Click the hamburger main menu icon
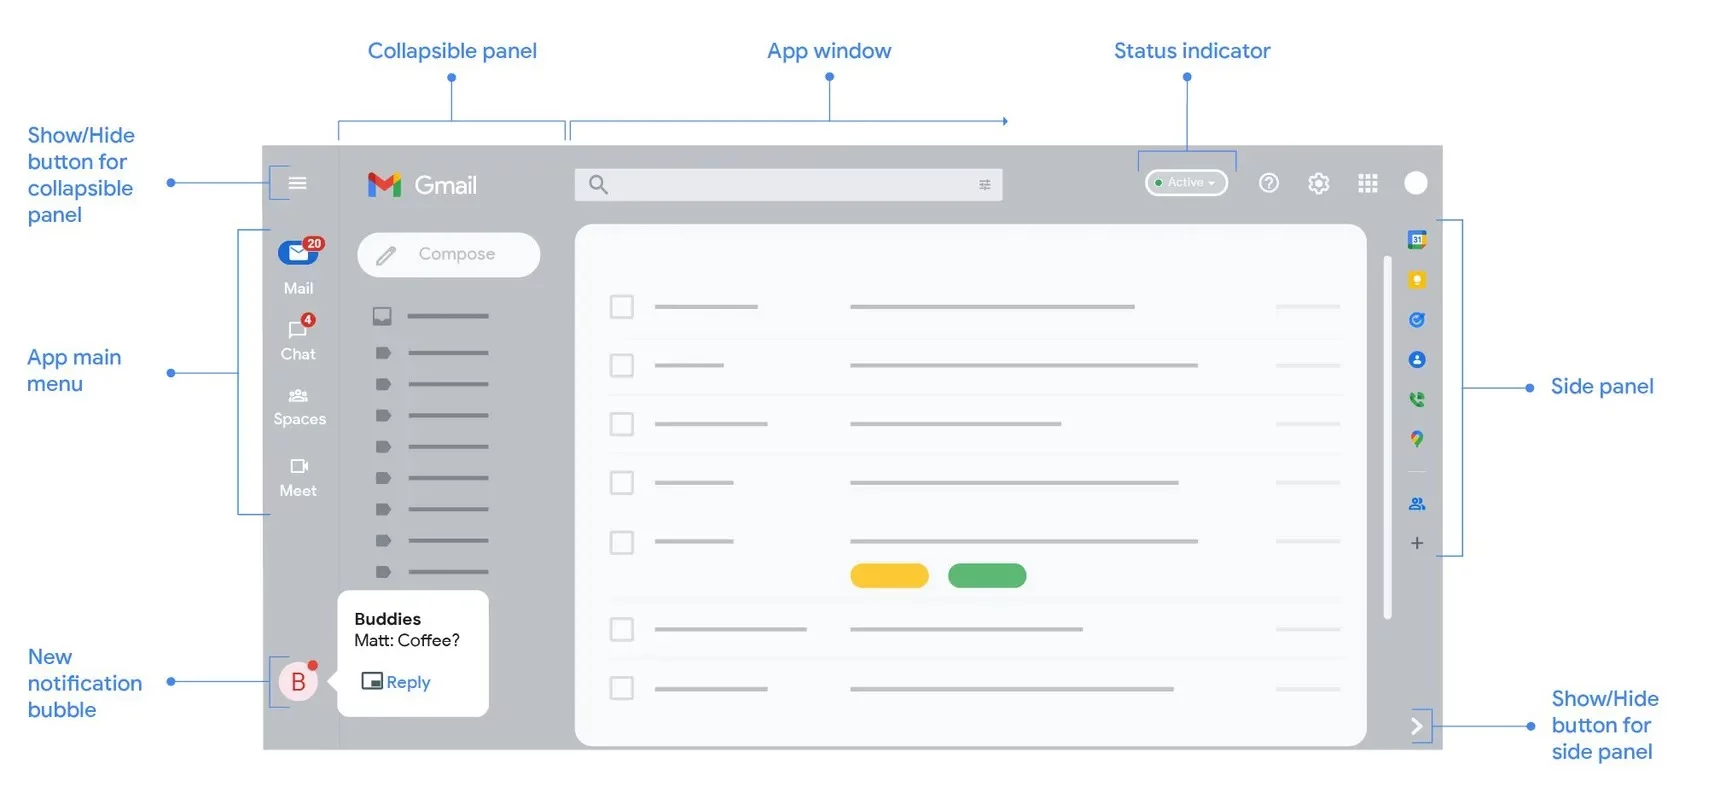The image size is (1720, 793). [297, 183]
